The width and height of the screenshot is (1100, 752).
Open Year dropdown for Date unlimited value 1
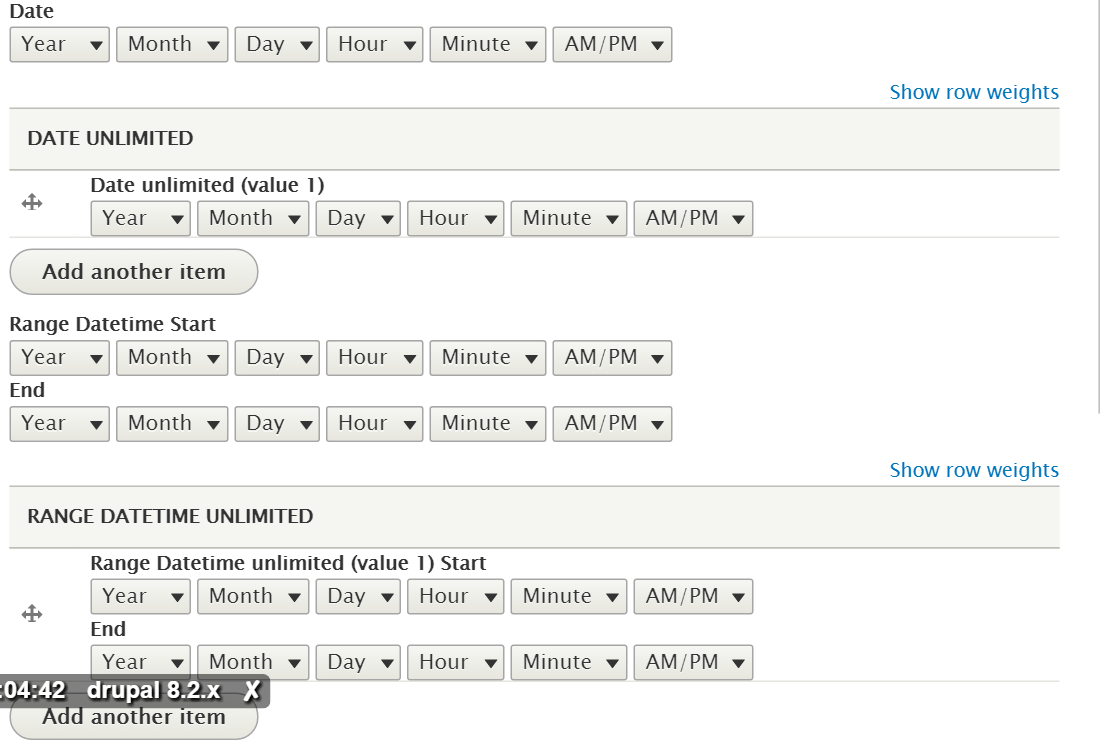pos(140,218)
